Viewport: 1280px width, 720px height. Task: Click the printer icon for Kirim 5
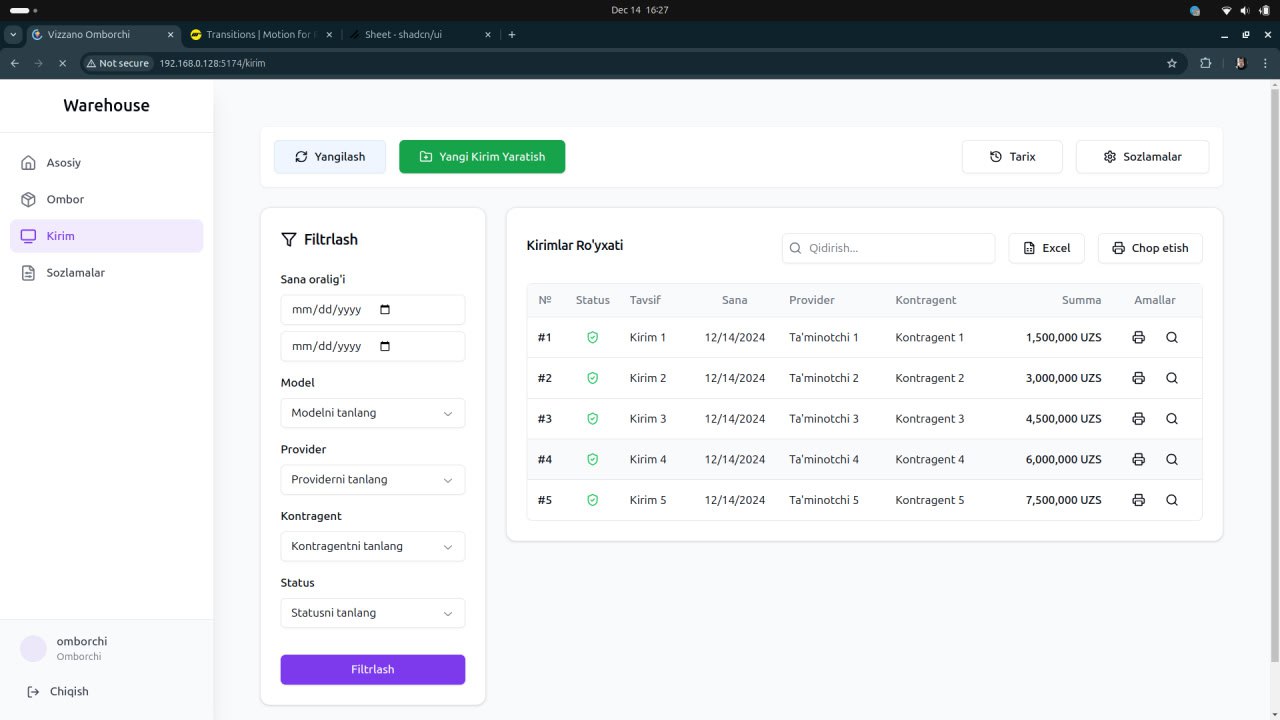coord(1138,500)
